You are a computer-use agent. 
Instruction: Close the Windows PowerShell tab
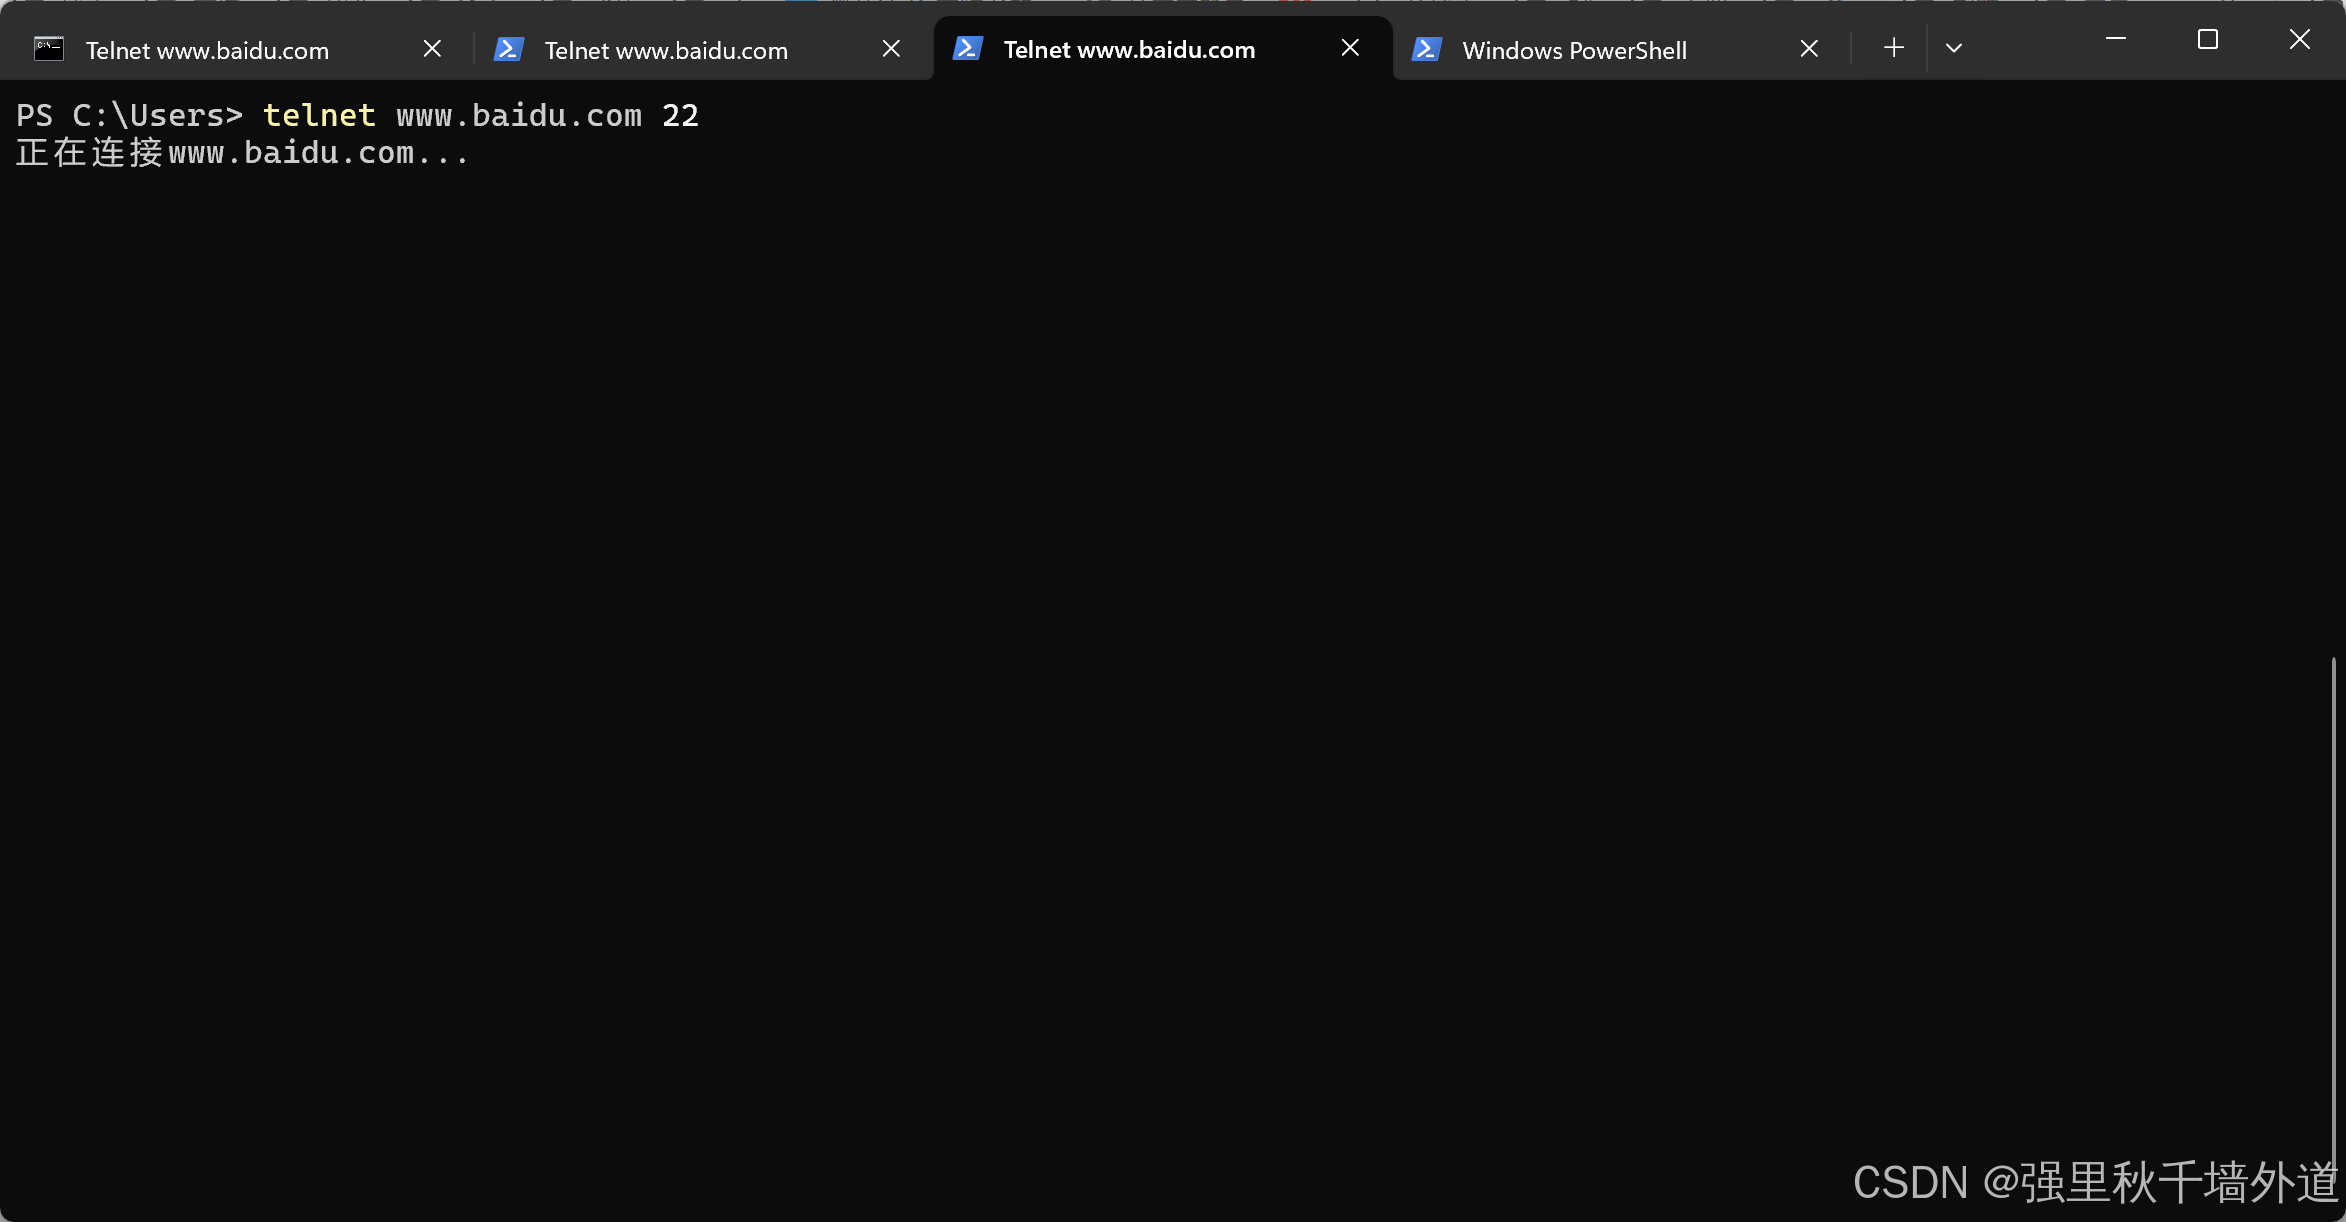point(1808,49)
